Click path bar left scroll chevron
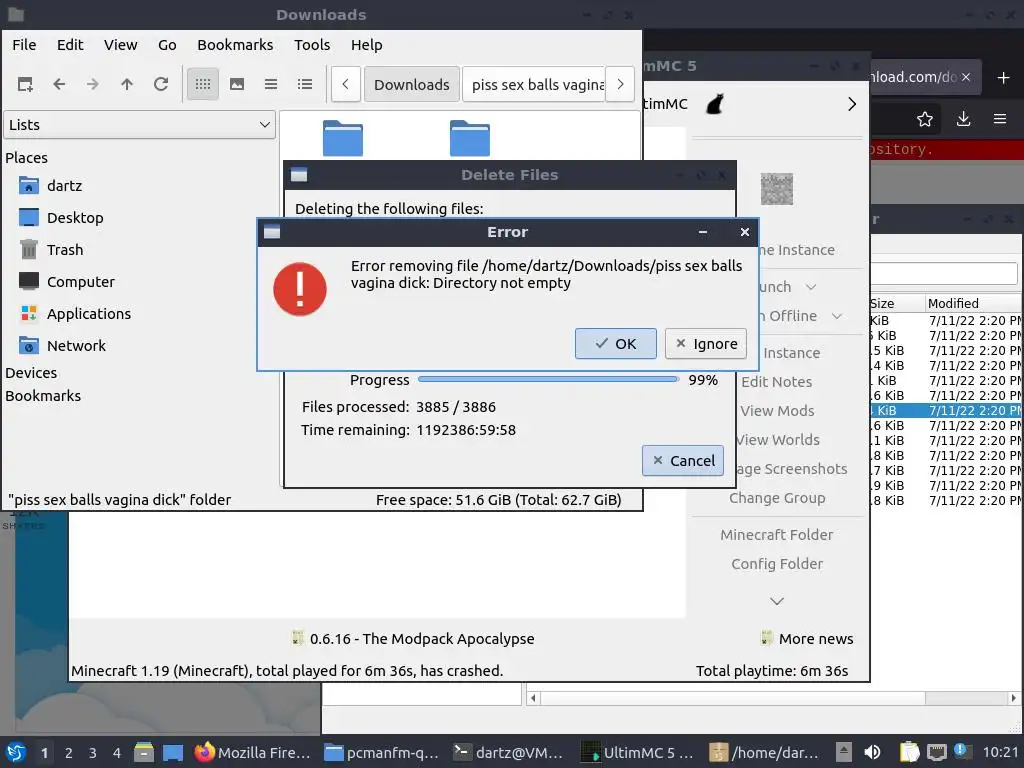1024x768 pixels. (345, 84)
